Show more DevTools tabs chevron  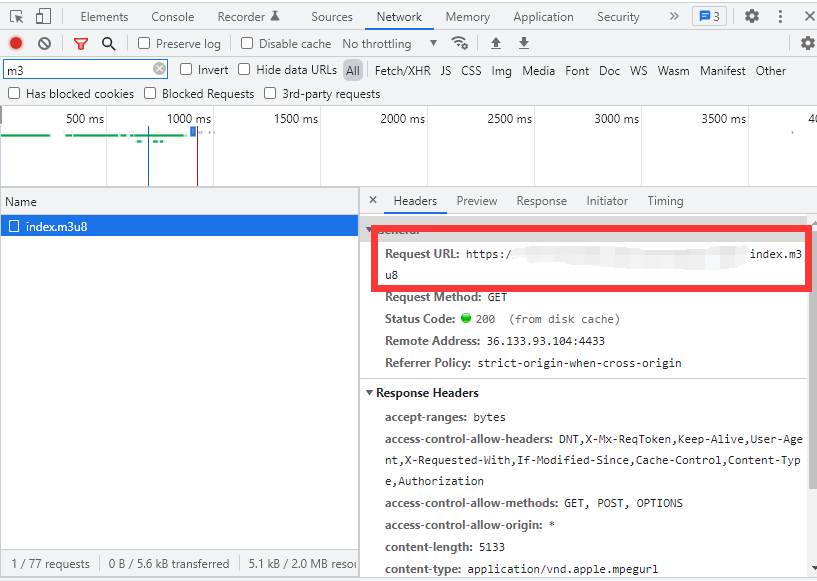[674, 16]
